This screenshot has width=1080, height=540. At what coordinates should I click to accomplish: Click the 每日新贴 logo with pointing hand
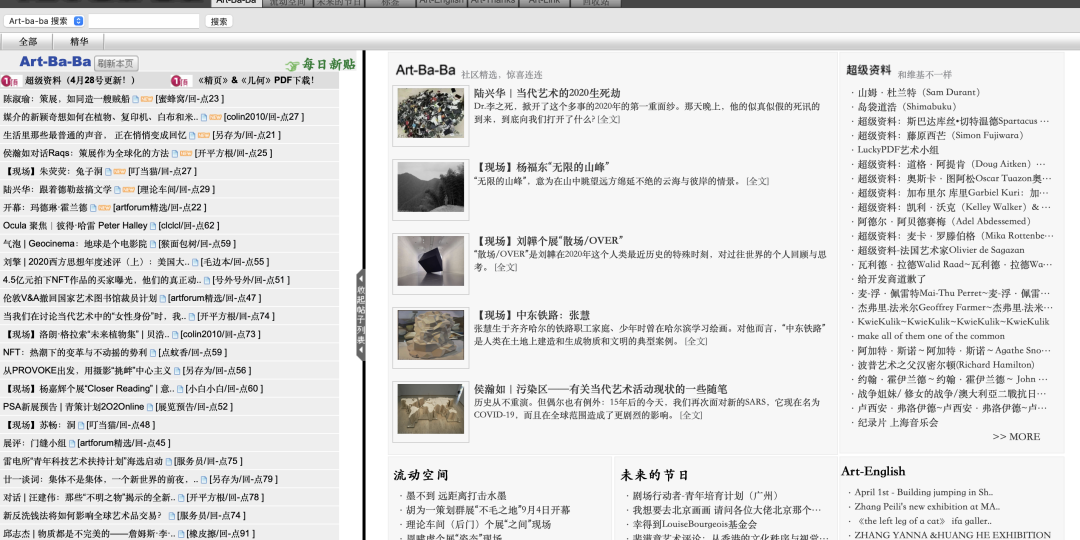(320, 64)
